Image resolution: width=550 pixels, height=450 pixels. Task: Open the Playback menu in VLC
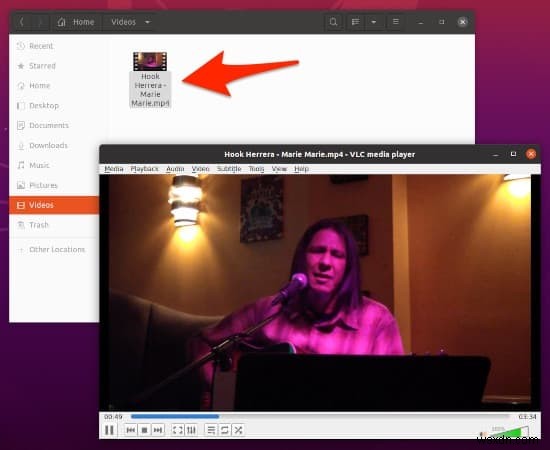coord(145,169)
